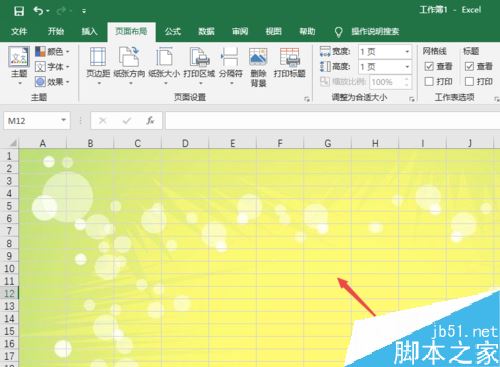
Task: Open the 颜色 theme colors dropdown
Action: coord(52,52)
